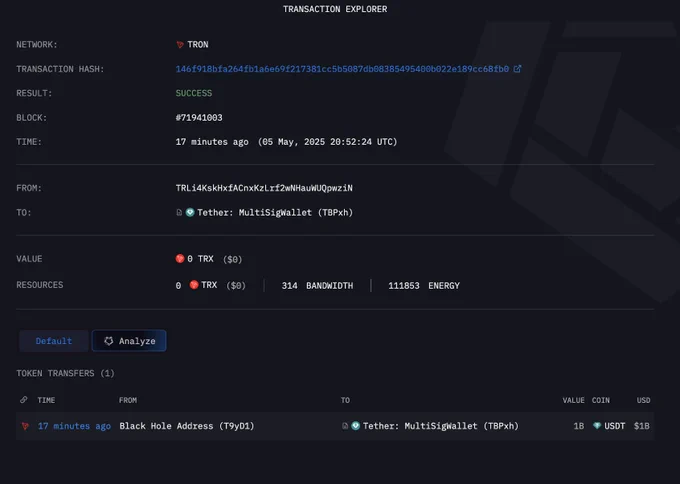The height and width of the screenshot is (484, 680).
Task: Open the FROM address TRLi4KskHxfACnxKzLrf2wNHauWUQpwziN
Action: (x=264, y=188)
